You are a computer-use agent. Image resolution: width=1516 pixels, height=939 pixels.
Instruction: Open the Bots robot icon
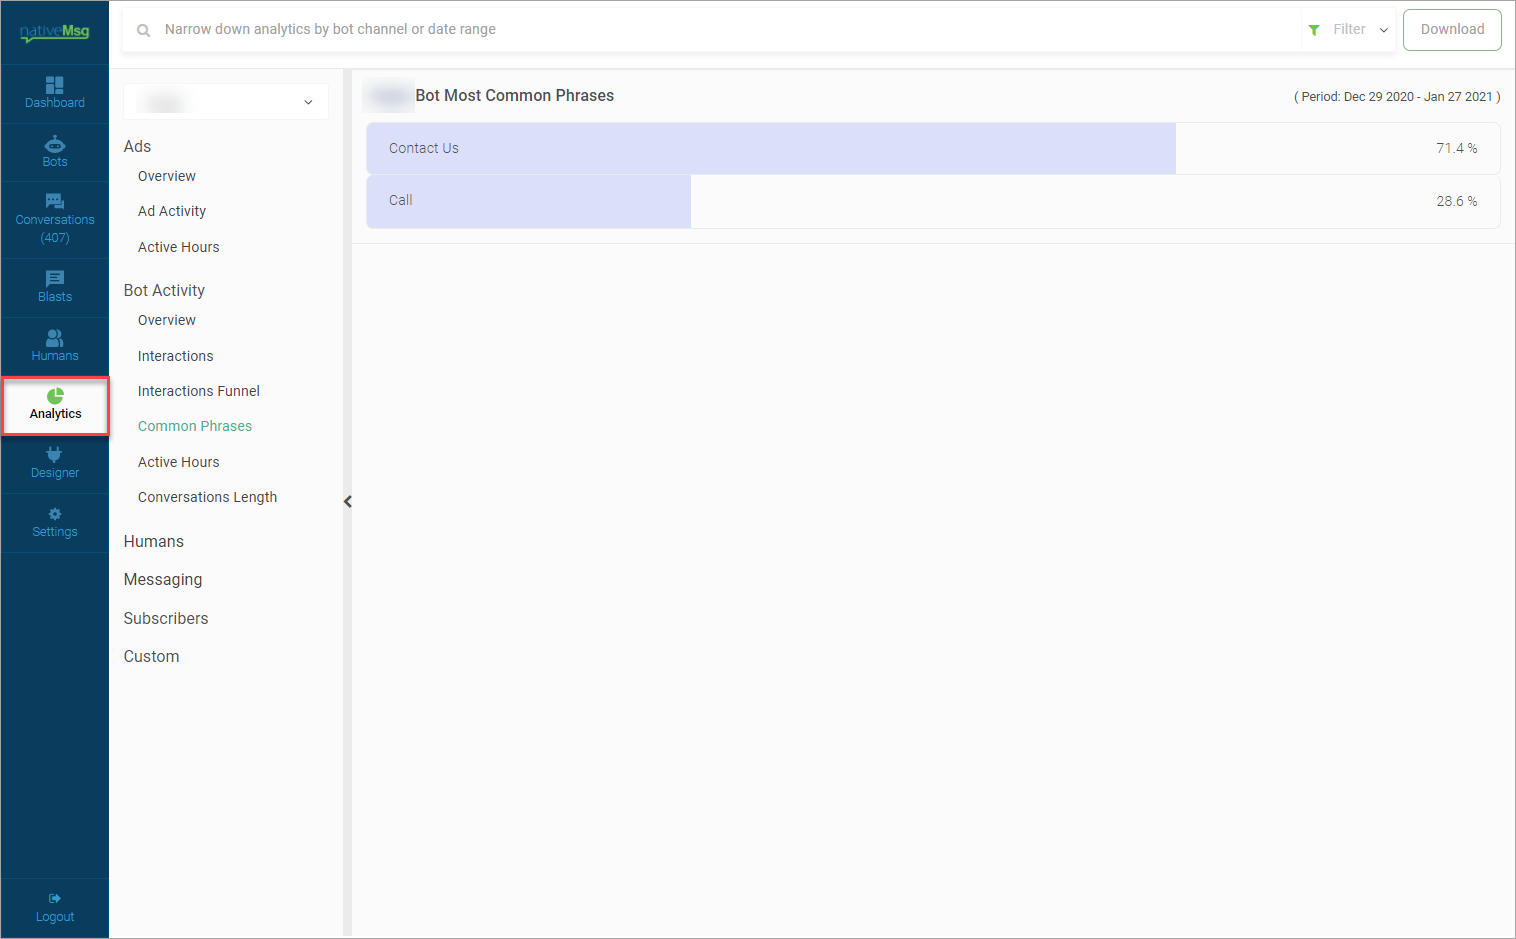pos(55,145)
